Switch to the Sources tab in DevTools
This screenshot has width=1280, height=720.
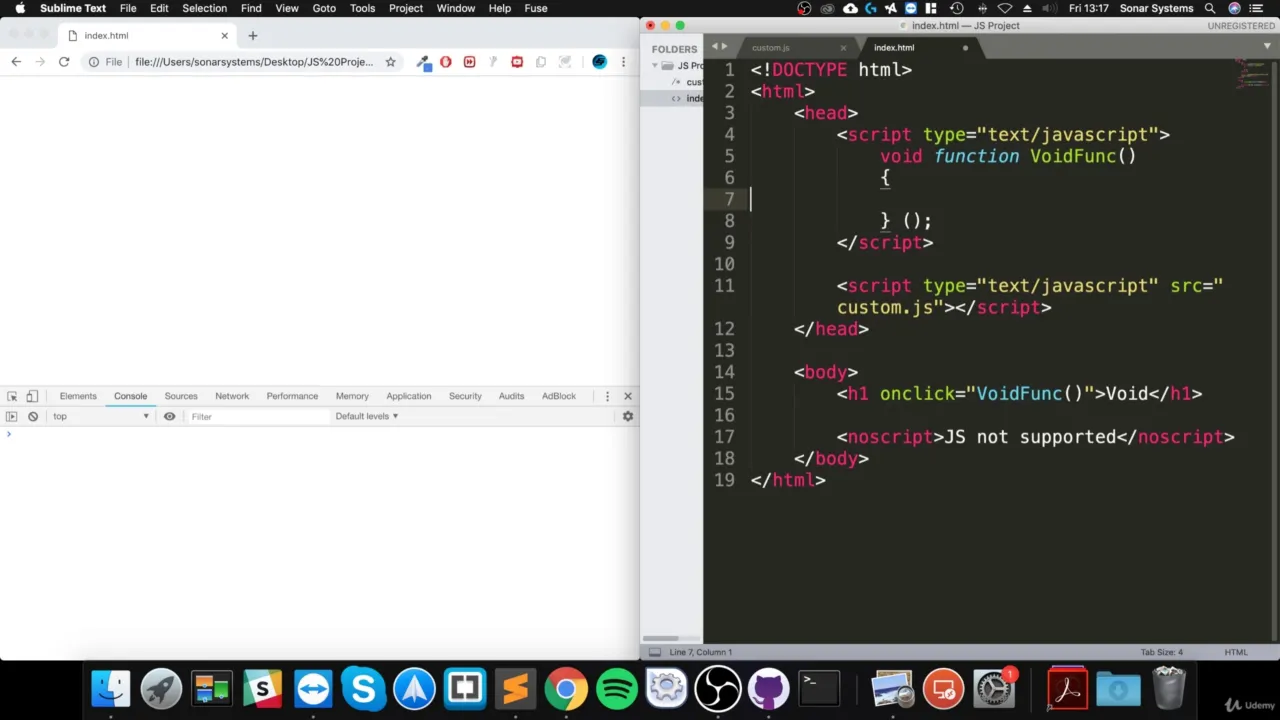point(181,396)
